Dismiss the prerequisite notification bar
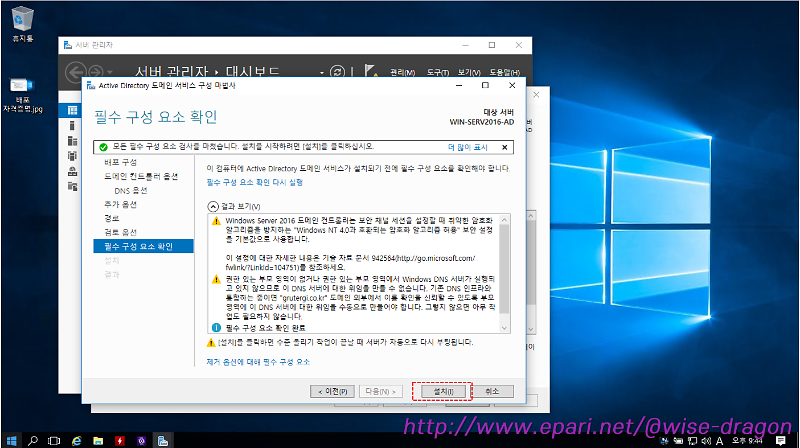800x448 pixels. (x=505, y=147)
